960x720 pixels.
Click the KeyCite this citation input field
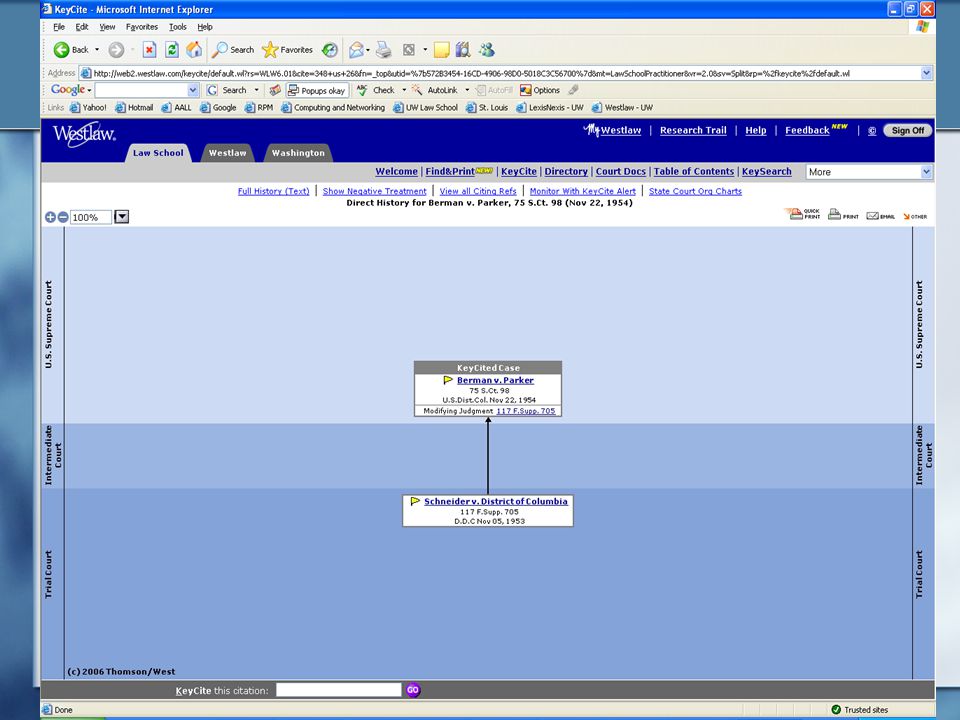[x=339, y=690]
